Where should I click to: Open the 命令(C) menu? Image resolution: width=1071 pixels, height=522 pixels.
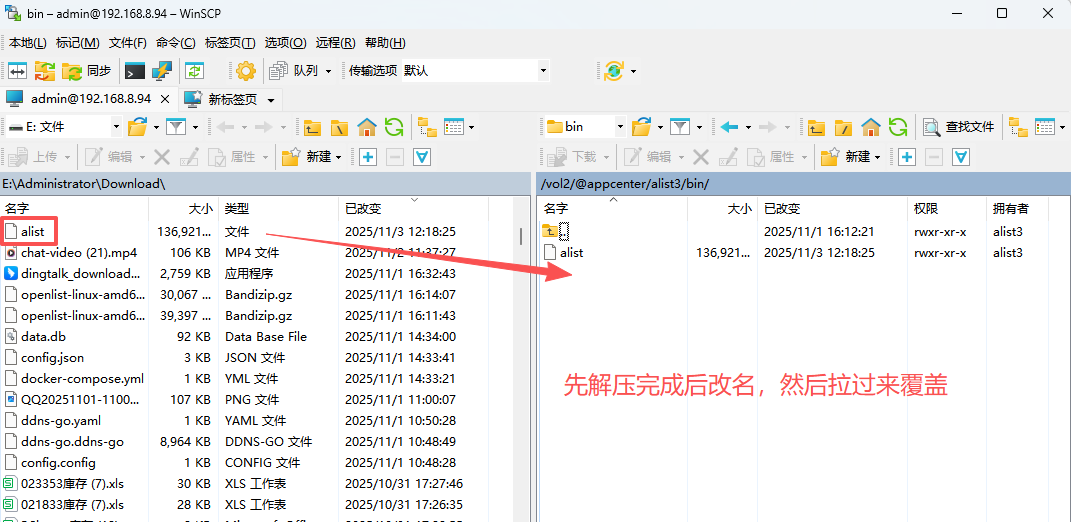point(176,42)
